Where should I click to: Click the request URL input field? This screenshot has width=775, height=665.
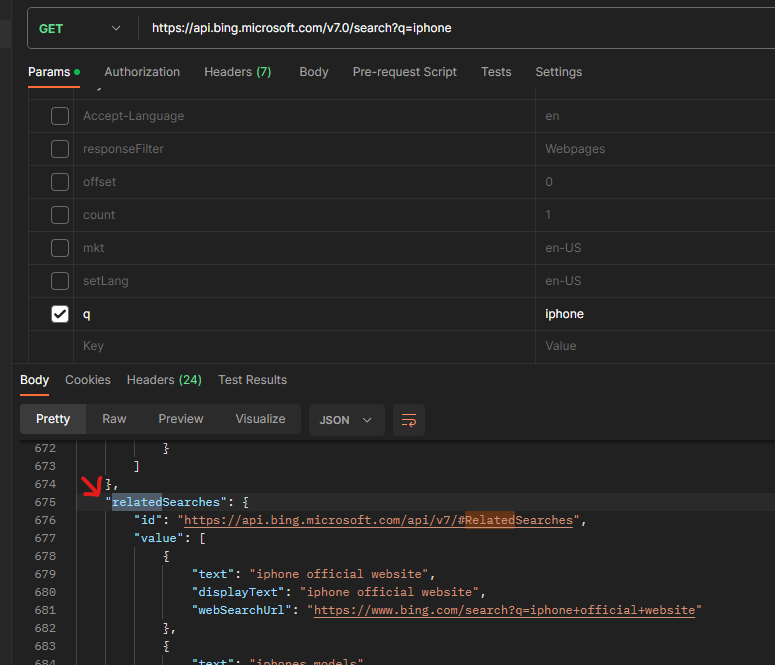pyautogui.click(x=450, y=28)
